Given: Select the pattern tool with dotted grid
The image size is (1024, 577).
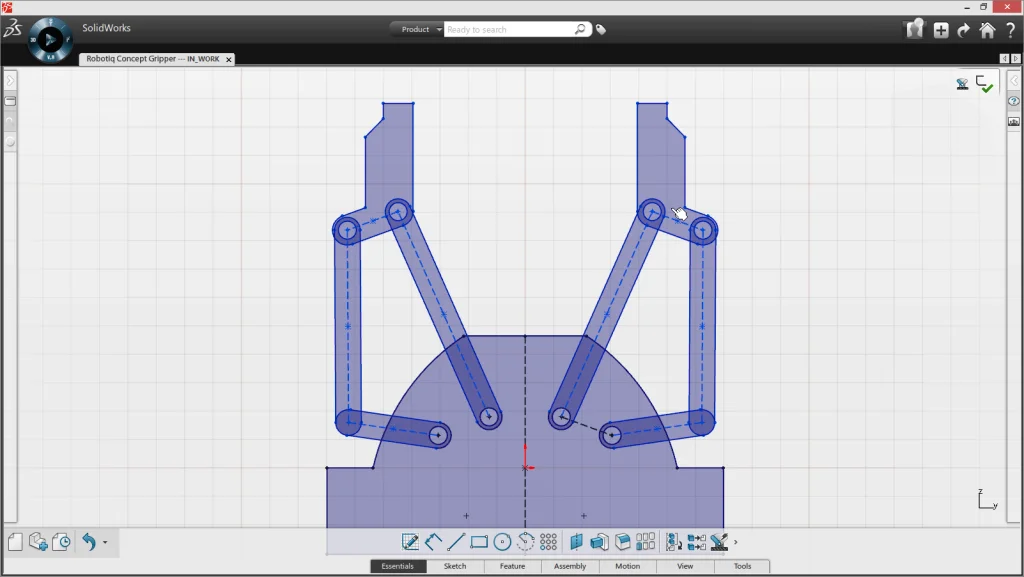Looking at the screenshot, I should 549,541.
